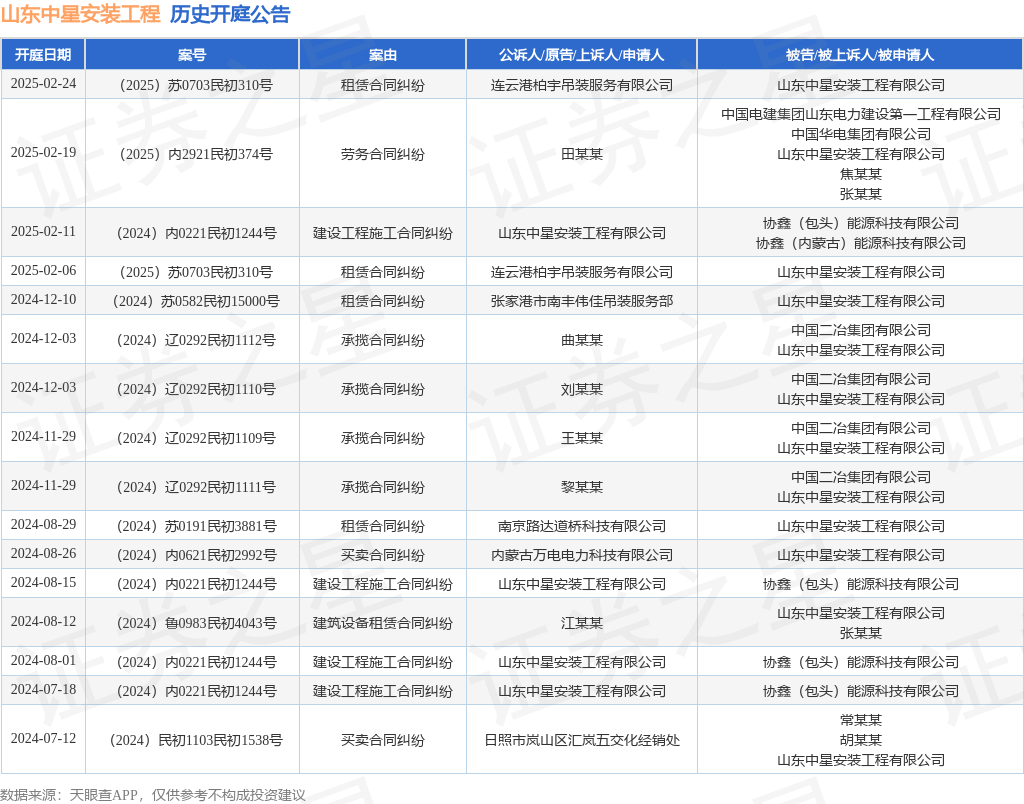Click plaintiff 曲某某

(x=581, y=340)
